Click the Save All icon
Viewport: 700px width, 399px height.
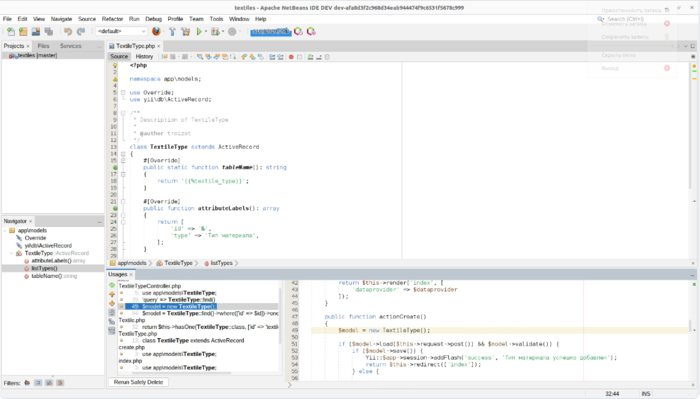click(49, 31)
